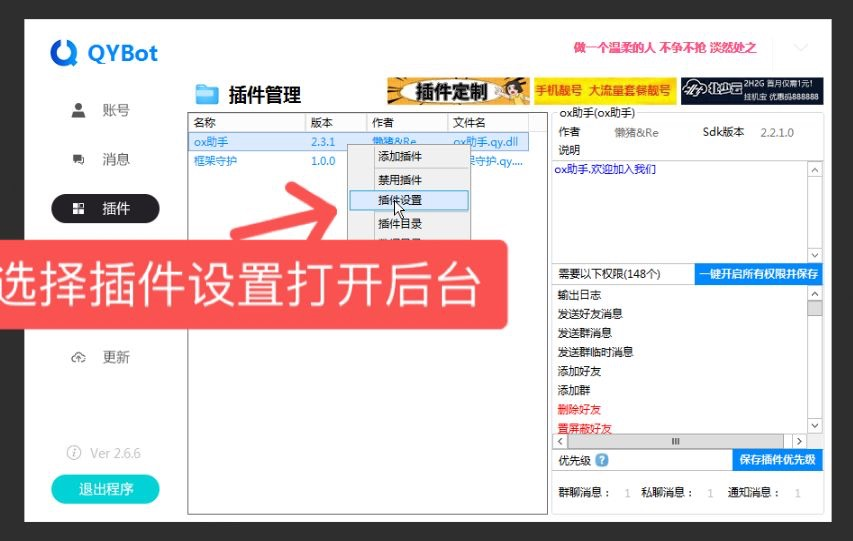This screenshot has width=853, height=541.
Task: Sort by the 版本 column header
Action: [336, 122]
